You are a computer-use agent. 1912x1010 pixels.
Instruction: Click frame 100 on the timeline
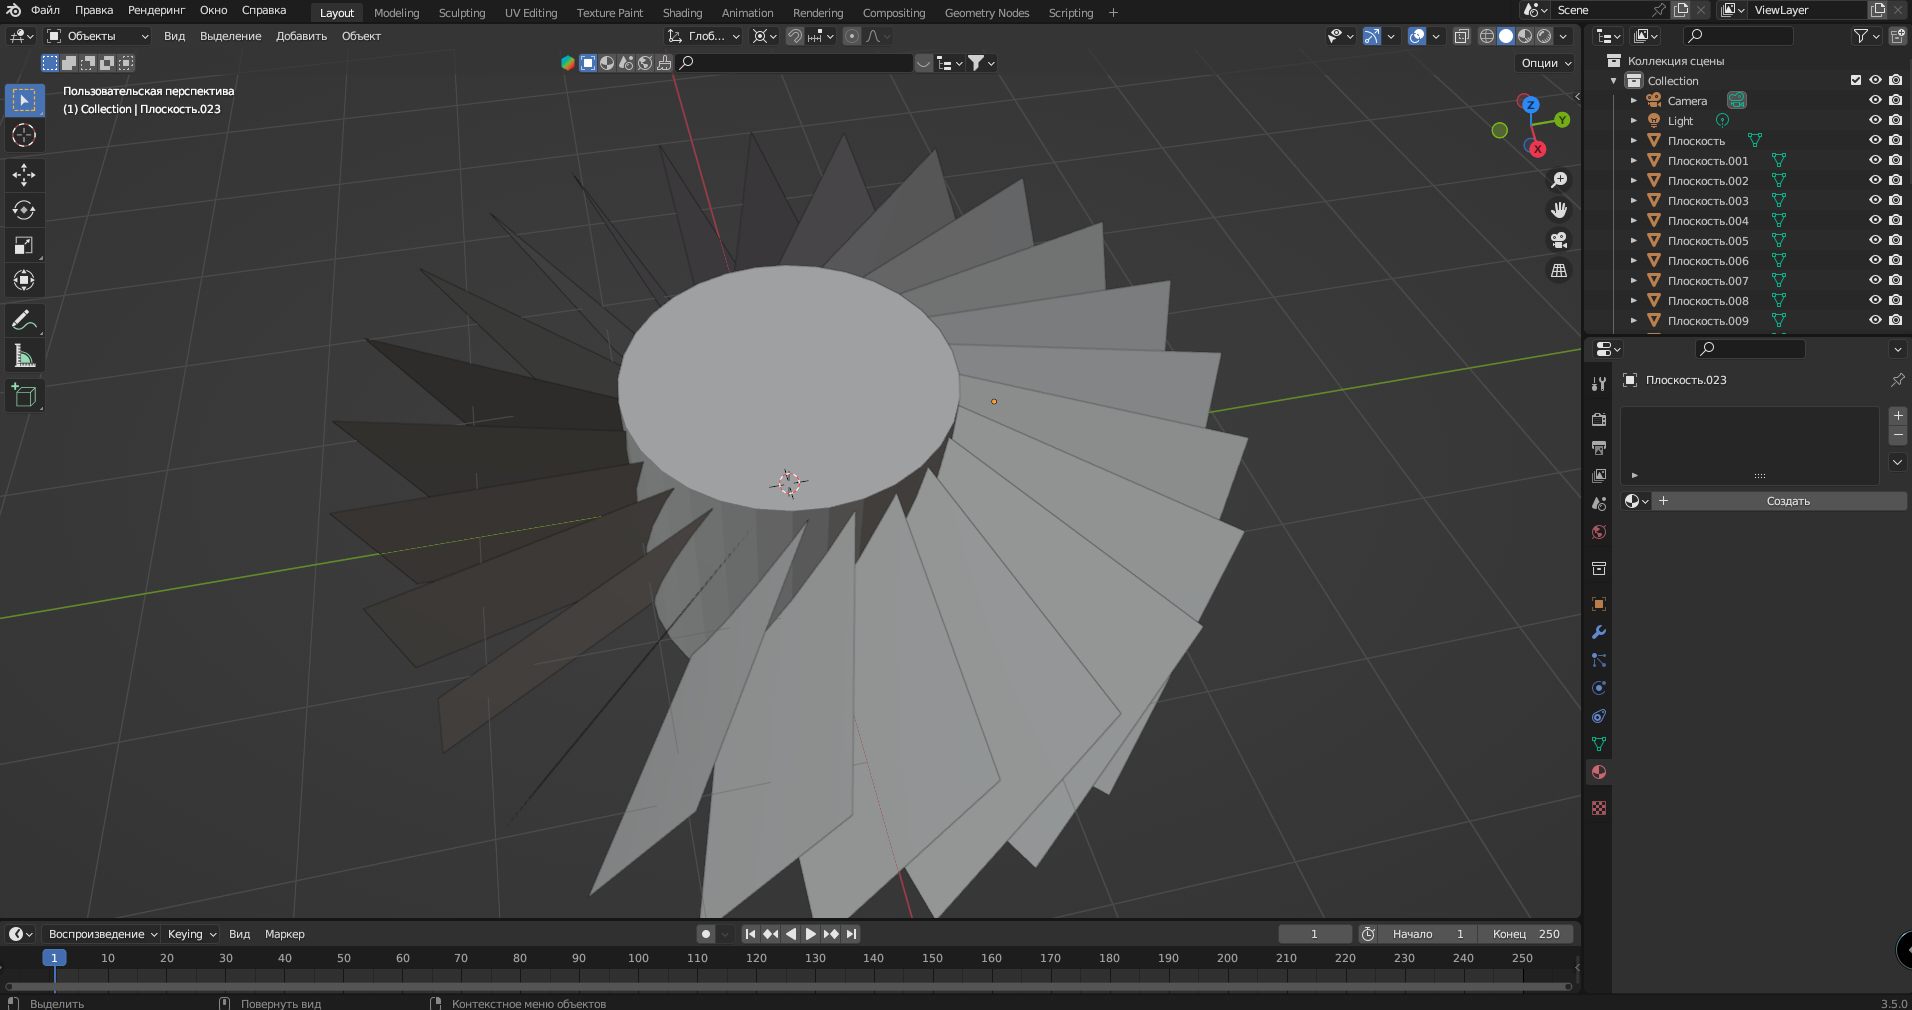pyautogui.click(x=638, y=958)
